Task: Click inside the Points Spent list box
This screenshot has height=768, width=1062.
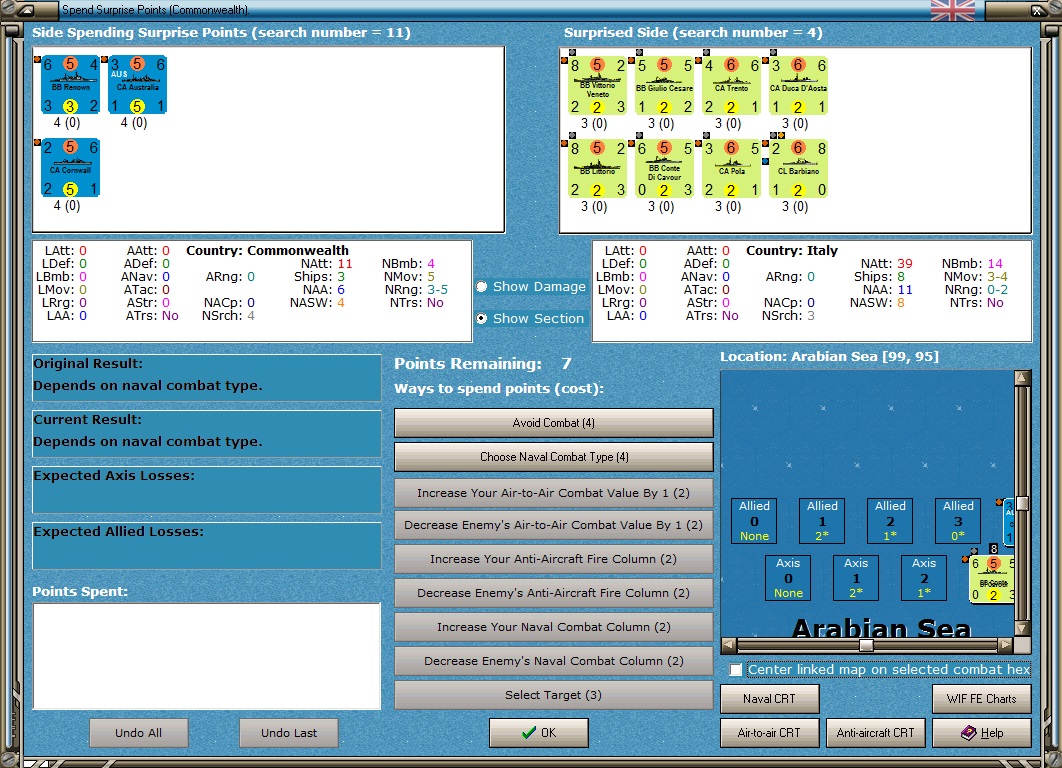Action: (207, 656)
